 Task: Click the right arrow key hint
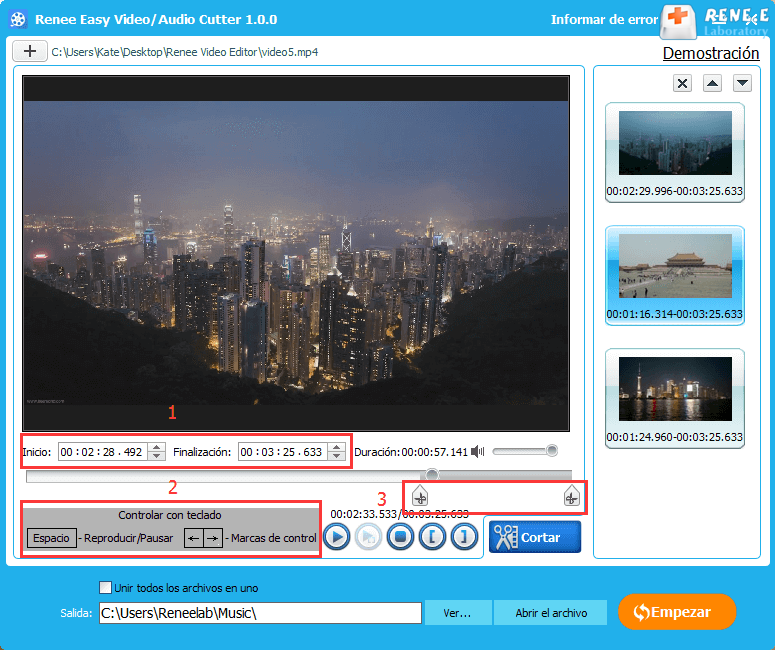(213, 538)
